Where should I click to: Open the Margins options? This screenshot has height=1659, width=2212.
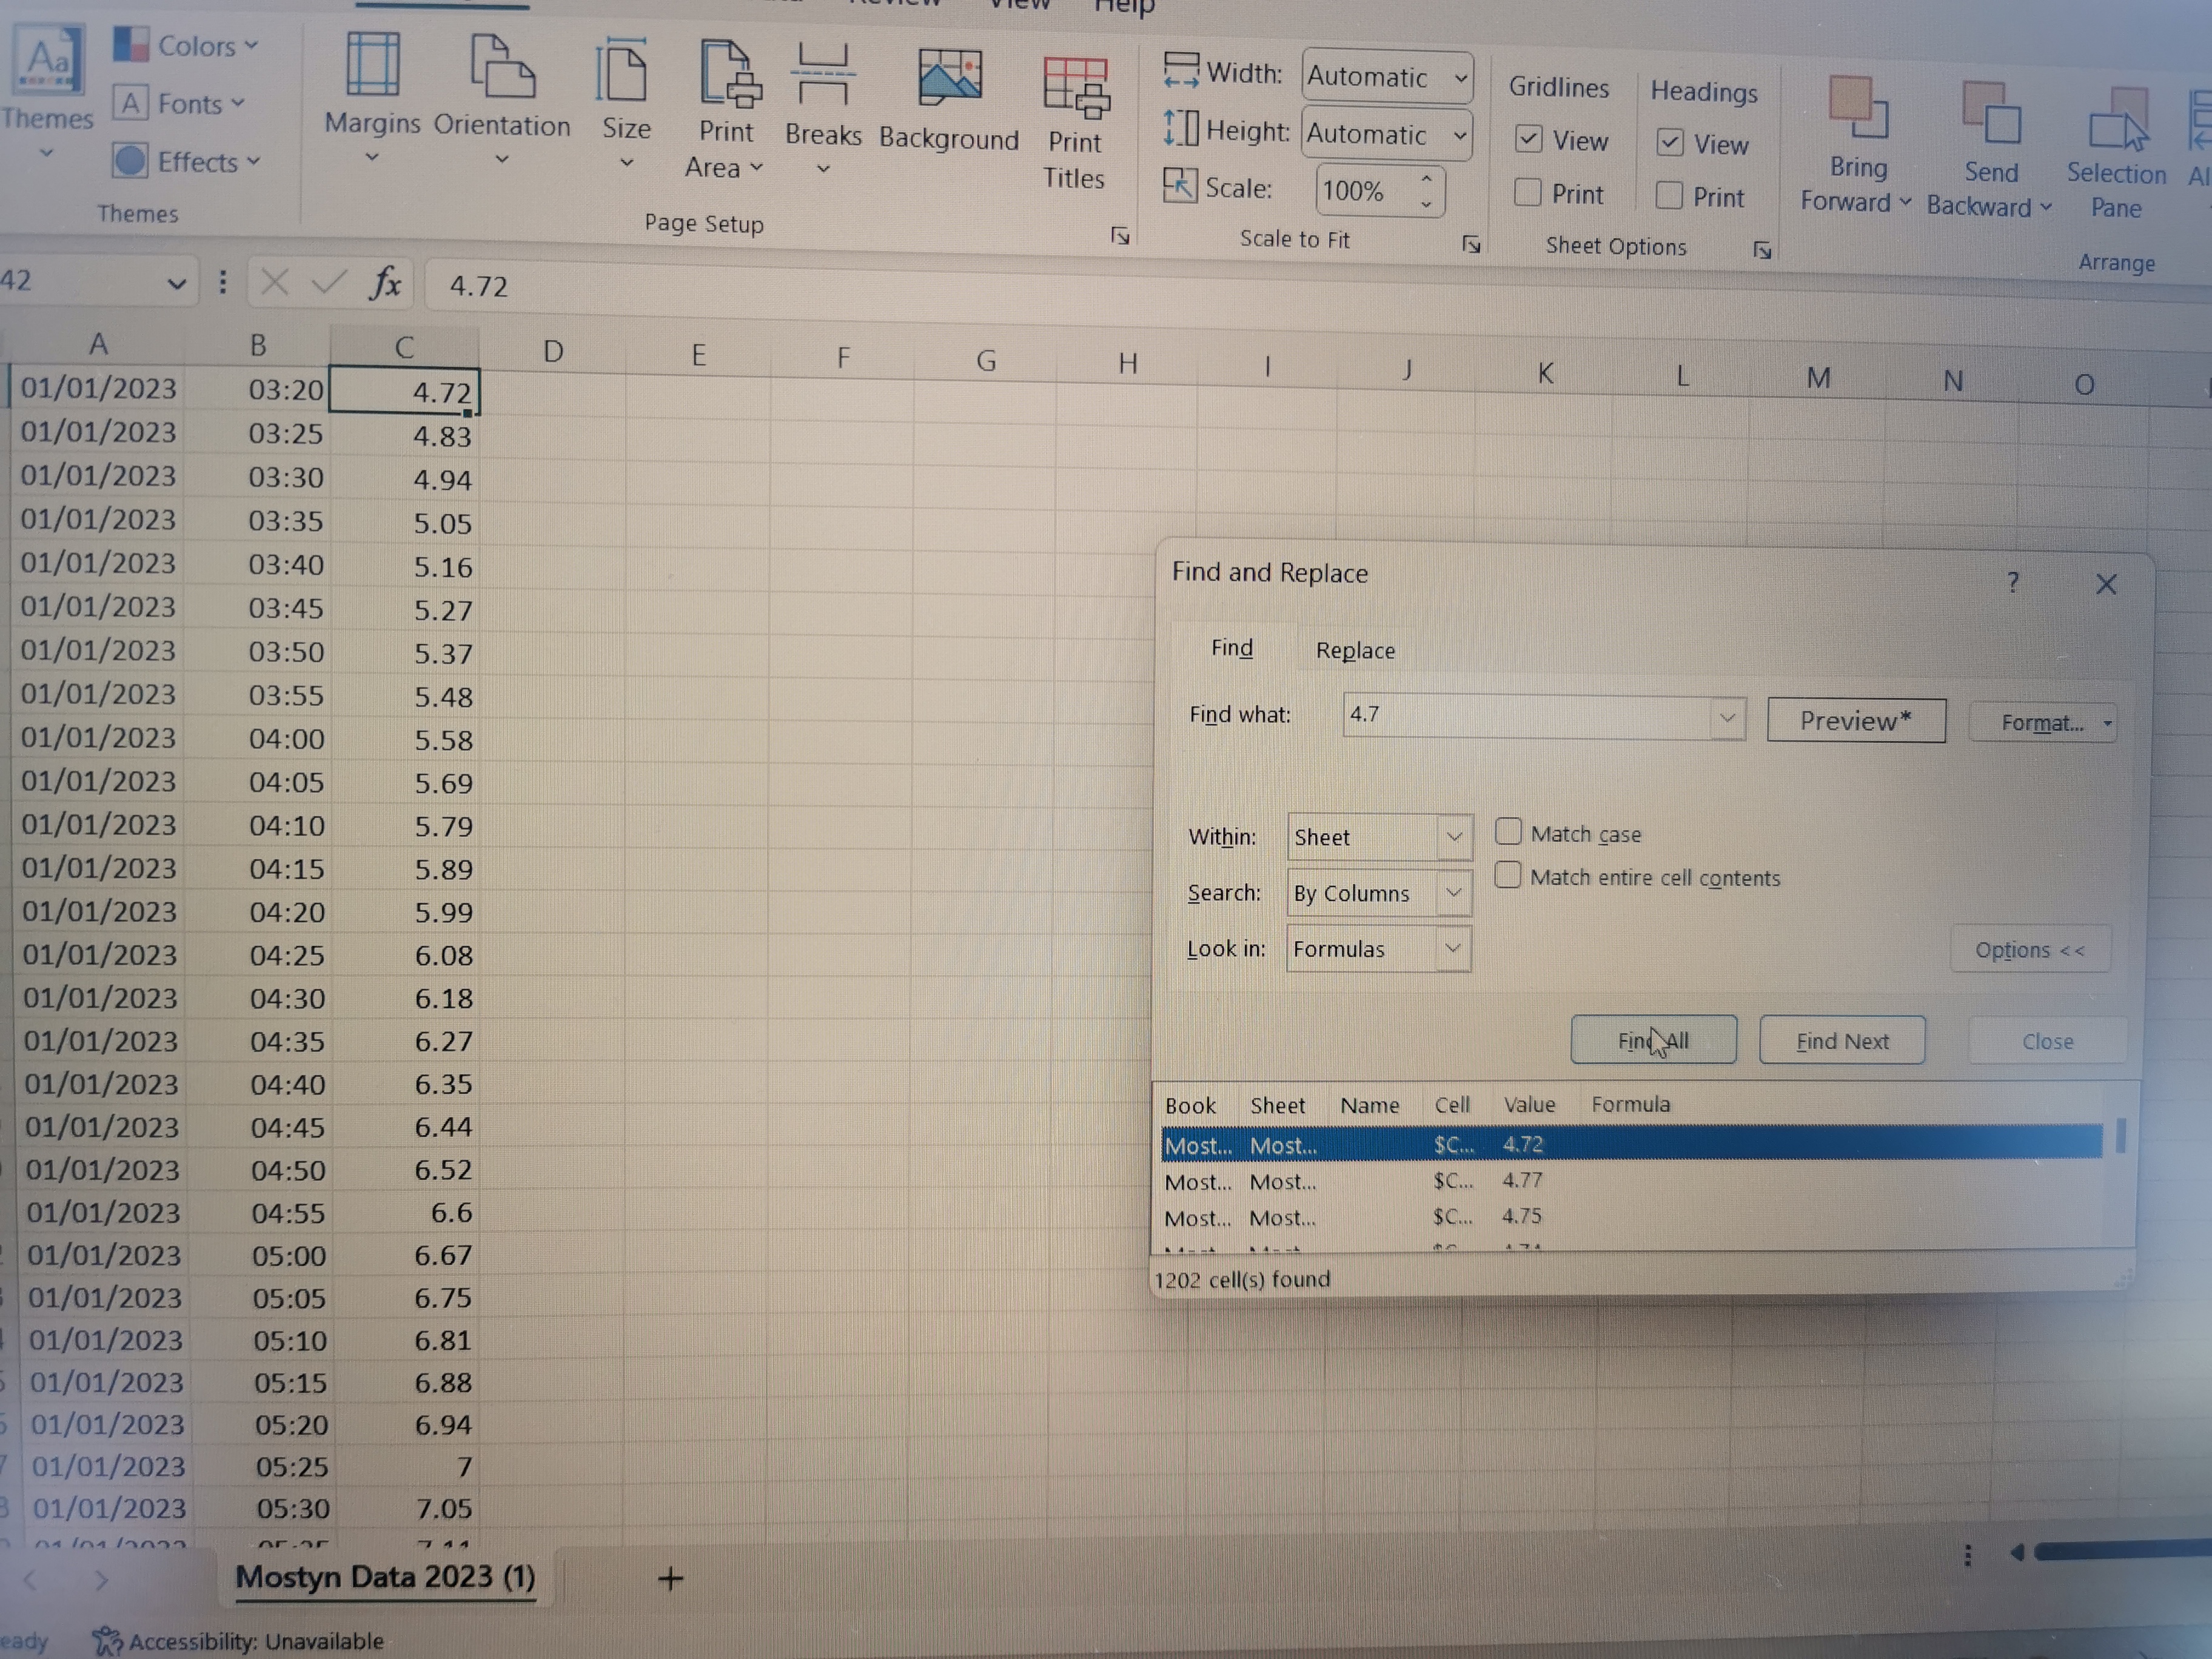[372, 99]
